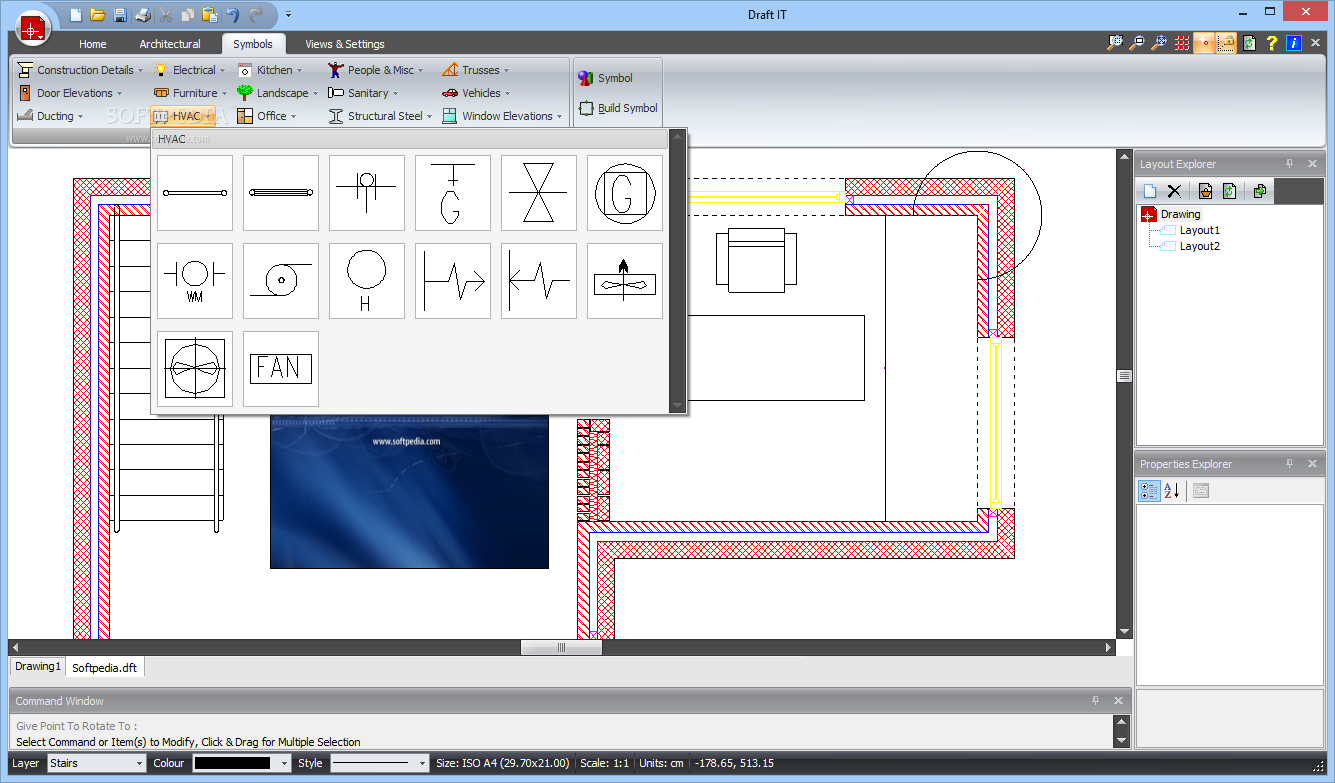
Task: Add new layout in Layout Explorer
Action: (x=1150, y=191)
